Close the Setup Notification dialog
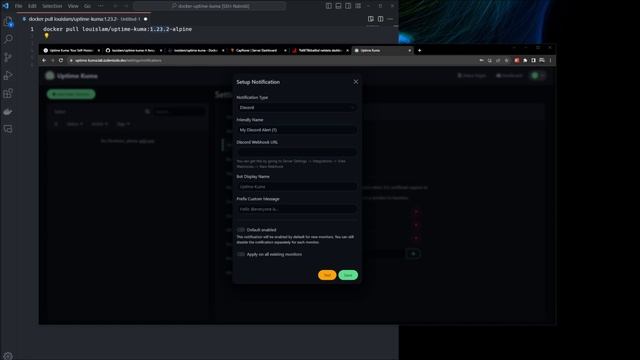The width and height of the screenshot is (640, 360). (x=356, y=82)
